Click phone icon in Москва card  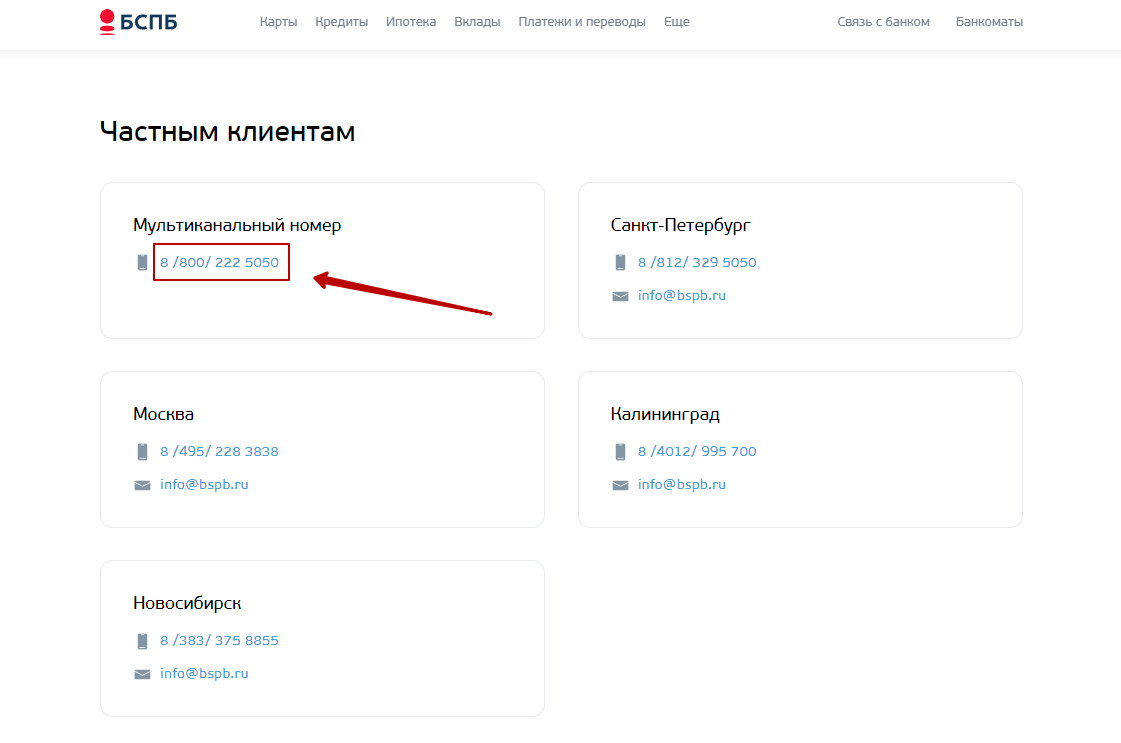pyautogui.click(x=142, y=451)
